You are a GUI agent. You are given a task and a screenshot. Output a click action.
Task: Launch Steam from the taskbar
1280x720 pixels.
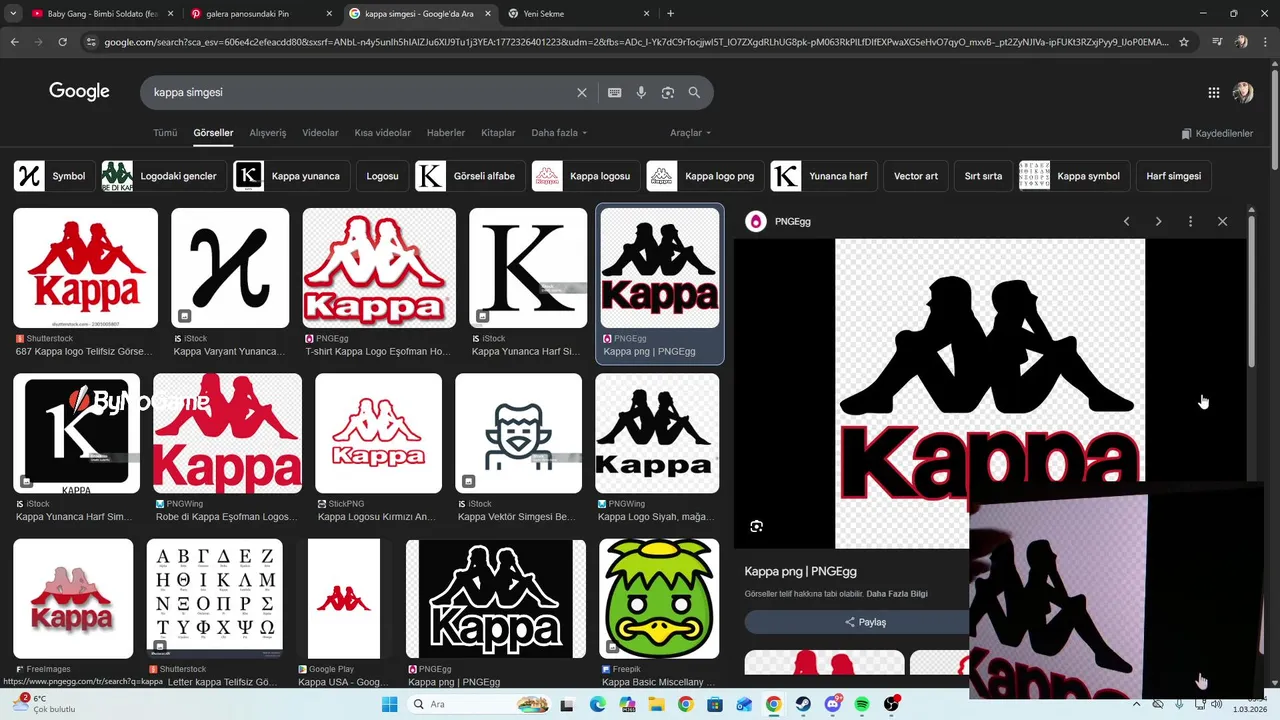tap(803, 704)
